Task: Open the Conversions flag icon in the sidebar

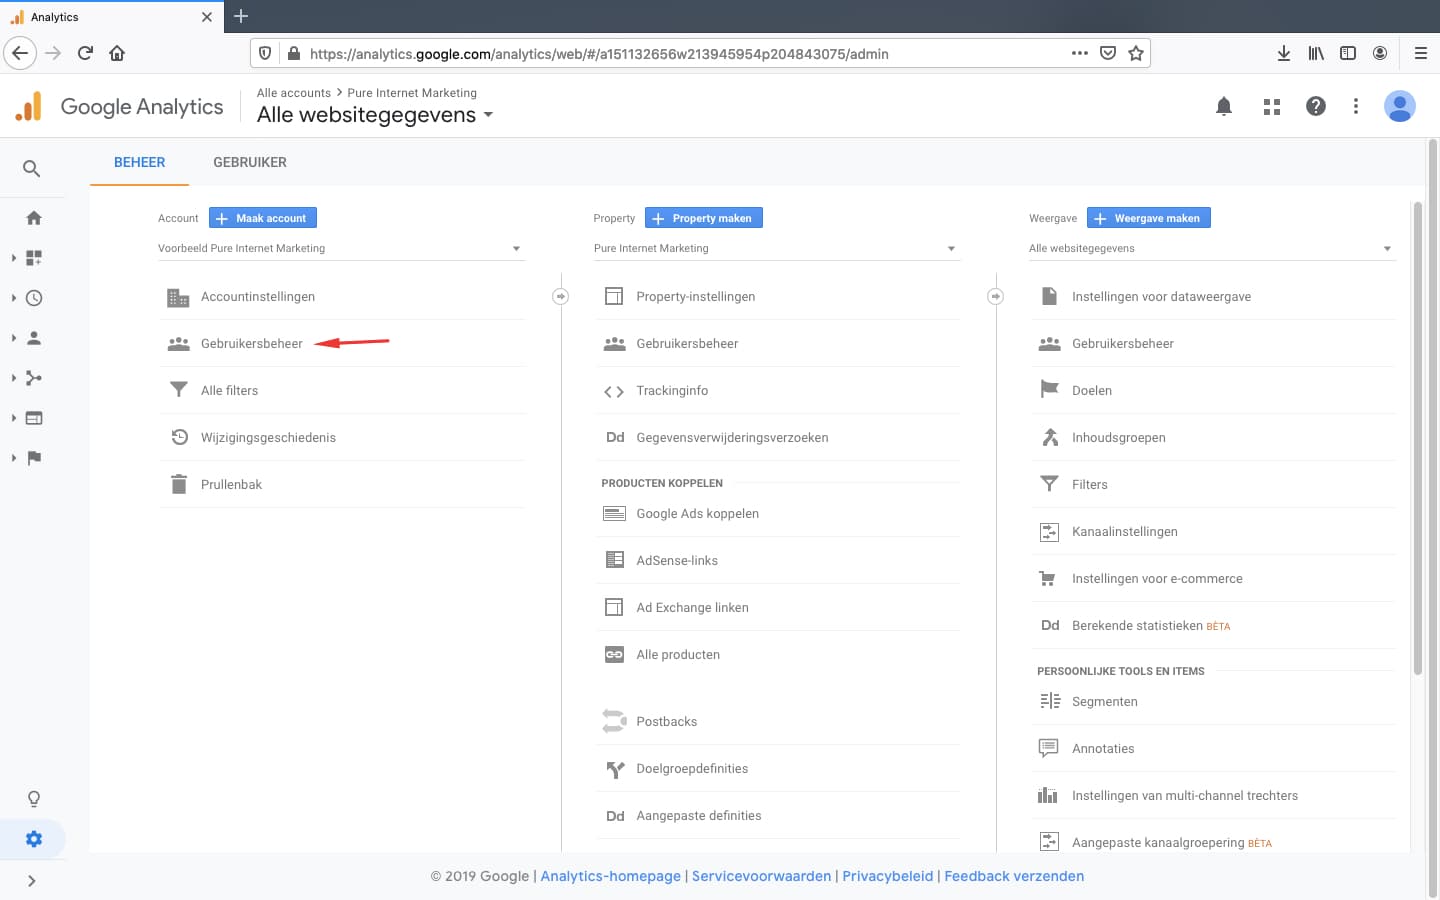Action: [x=34, y=458]
